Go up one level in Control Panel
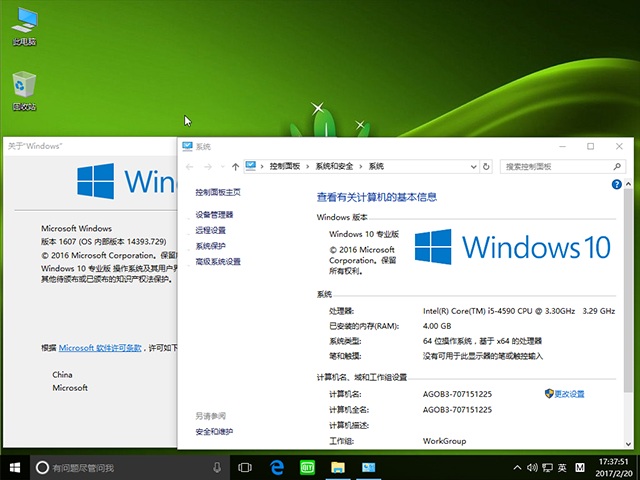Viewport: 640px width, 480px height. click(x=235, y=167)
